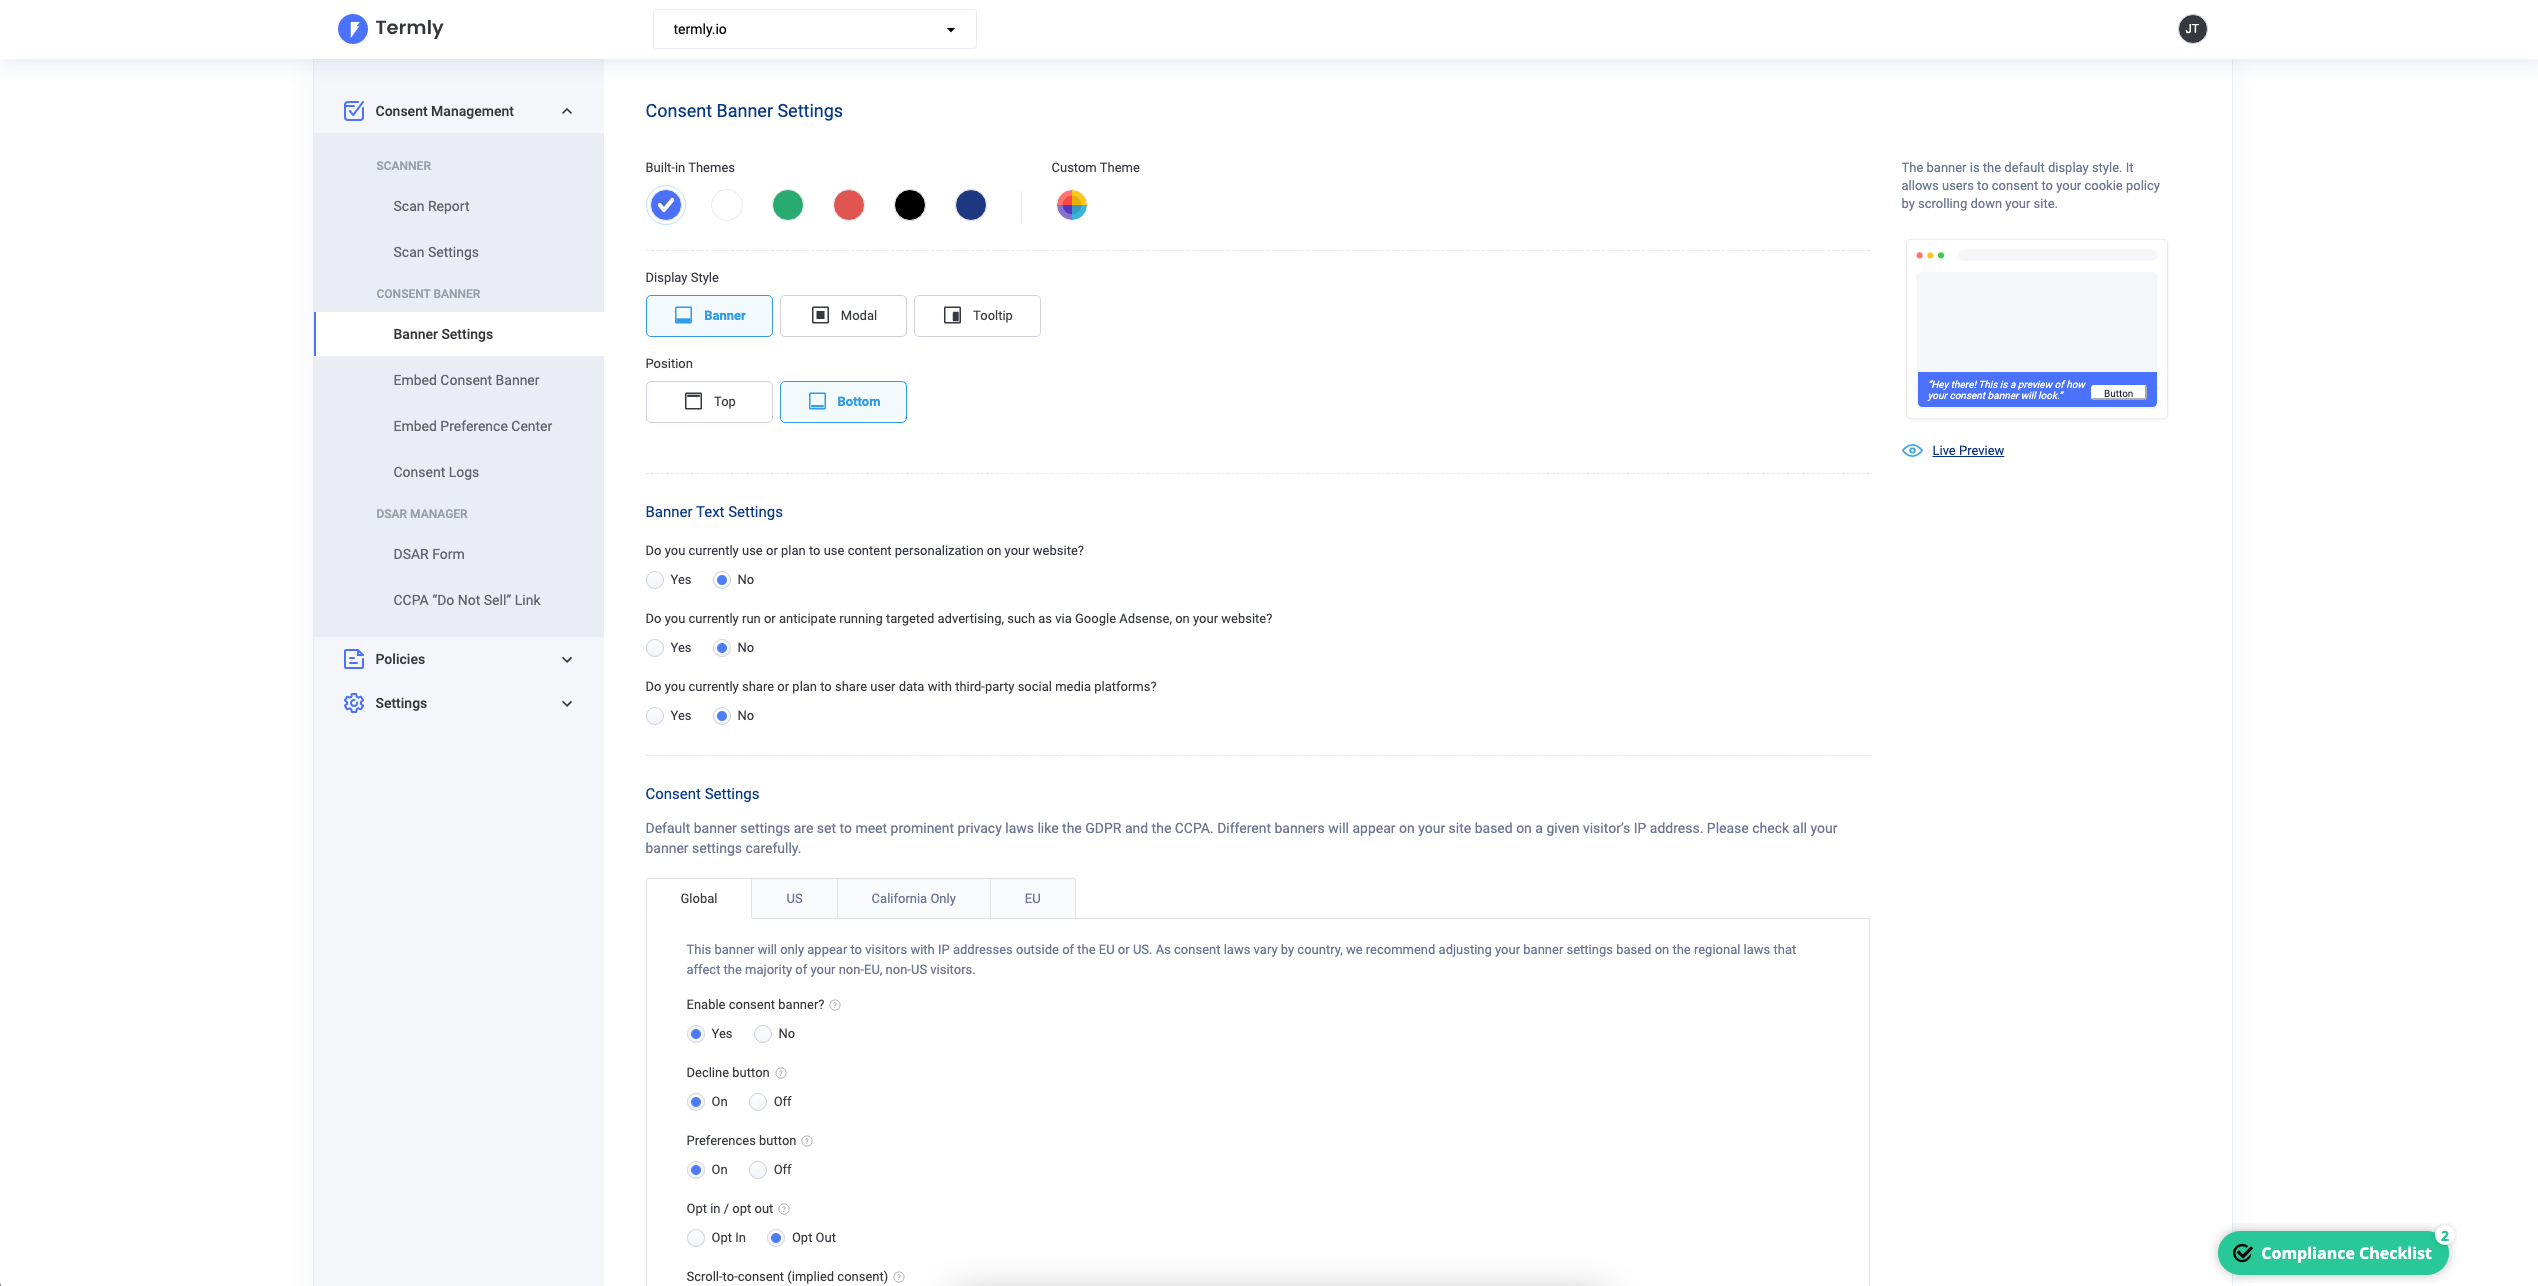Click the Termly logo icon
Screen dimensions: 2538x1286
(352, 29)
